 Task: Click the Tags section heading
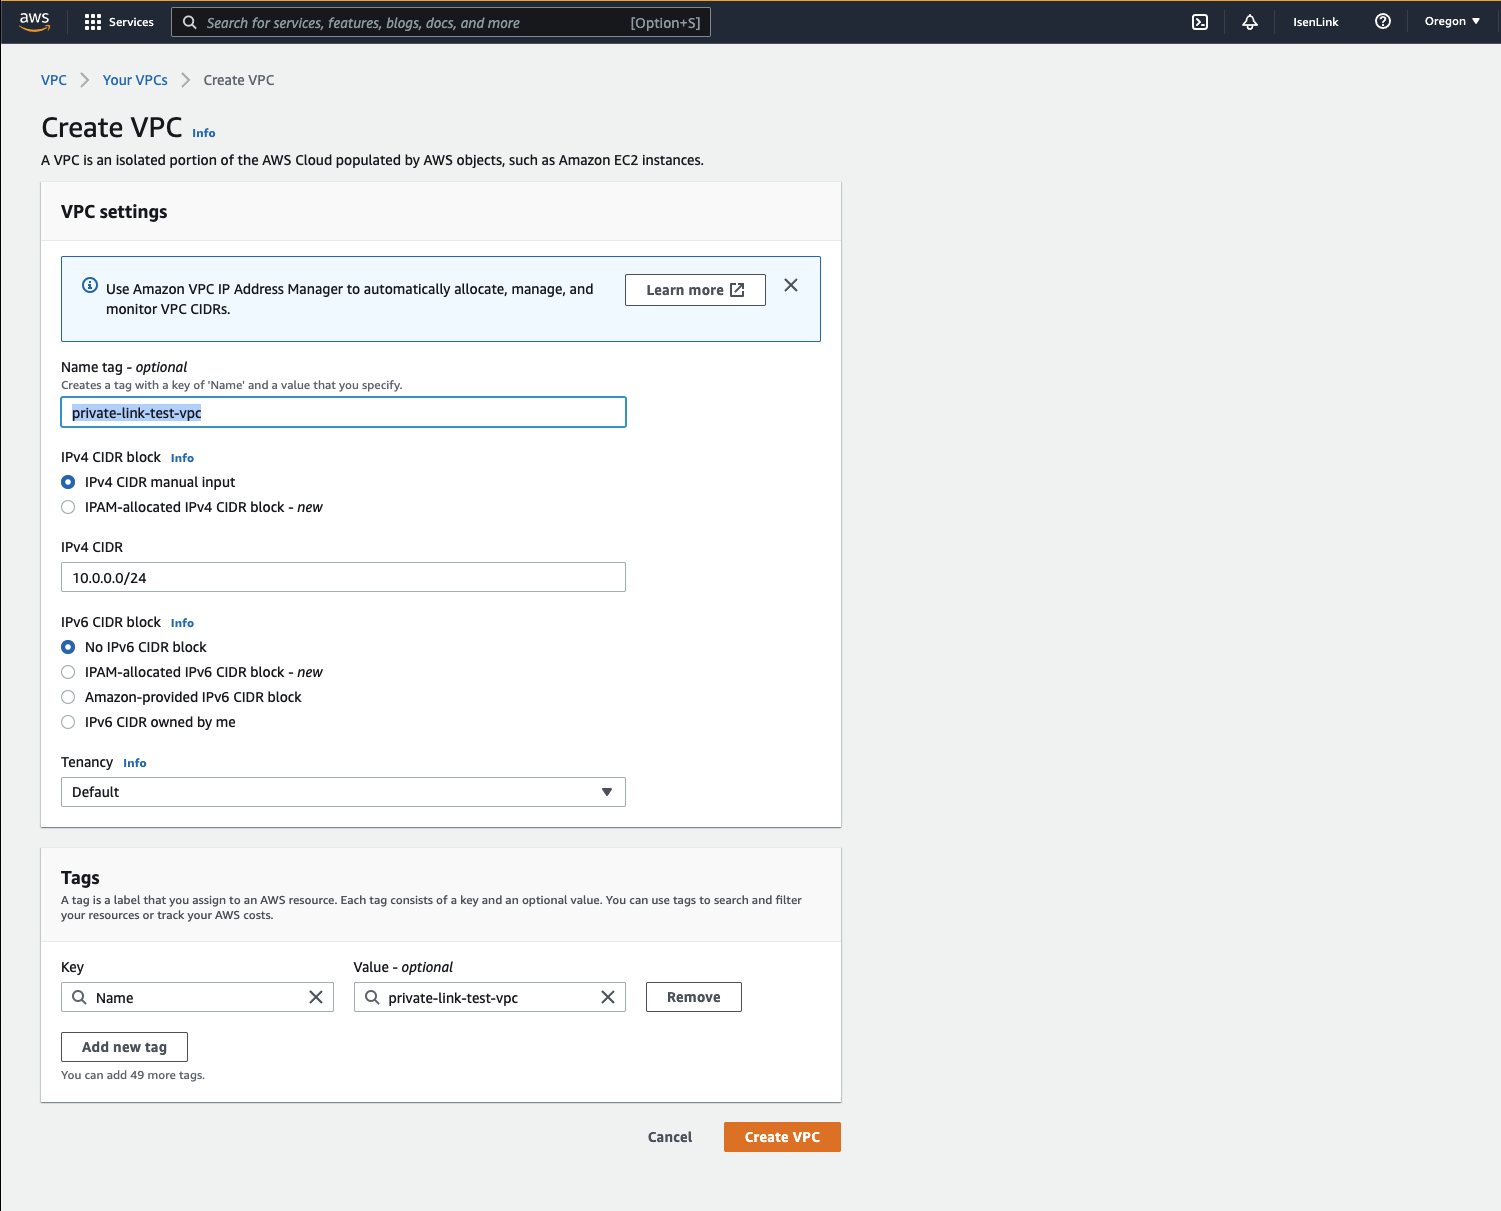point(80,878)
